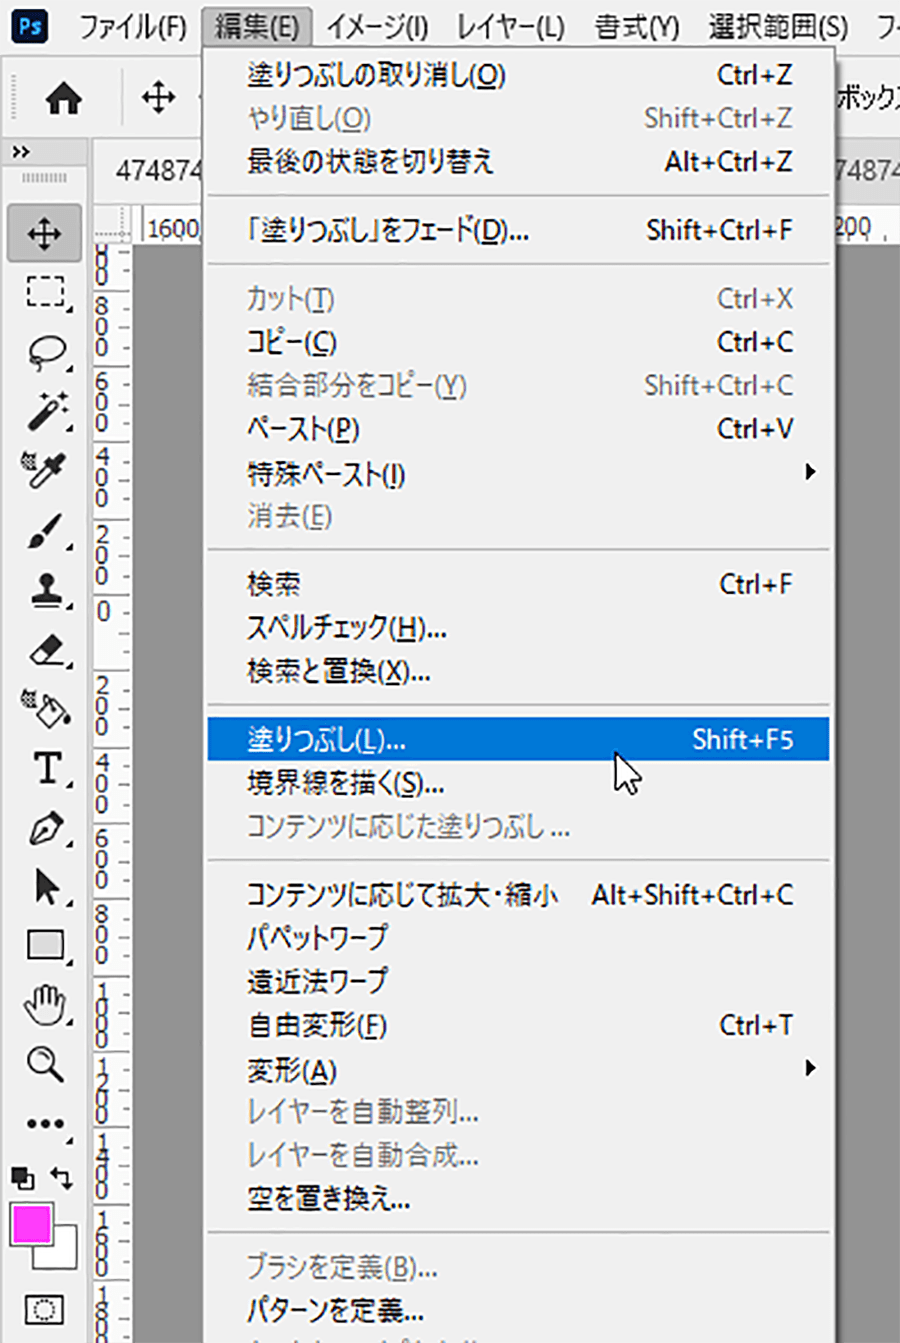The height and width of the screenshot is (1343, 900).
Task: Choose 塗りつぶしの取り消し(O) undo item
Action: [x=518, y=75]
